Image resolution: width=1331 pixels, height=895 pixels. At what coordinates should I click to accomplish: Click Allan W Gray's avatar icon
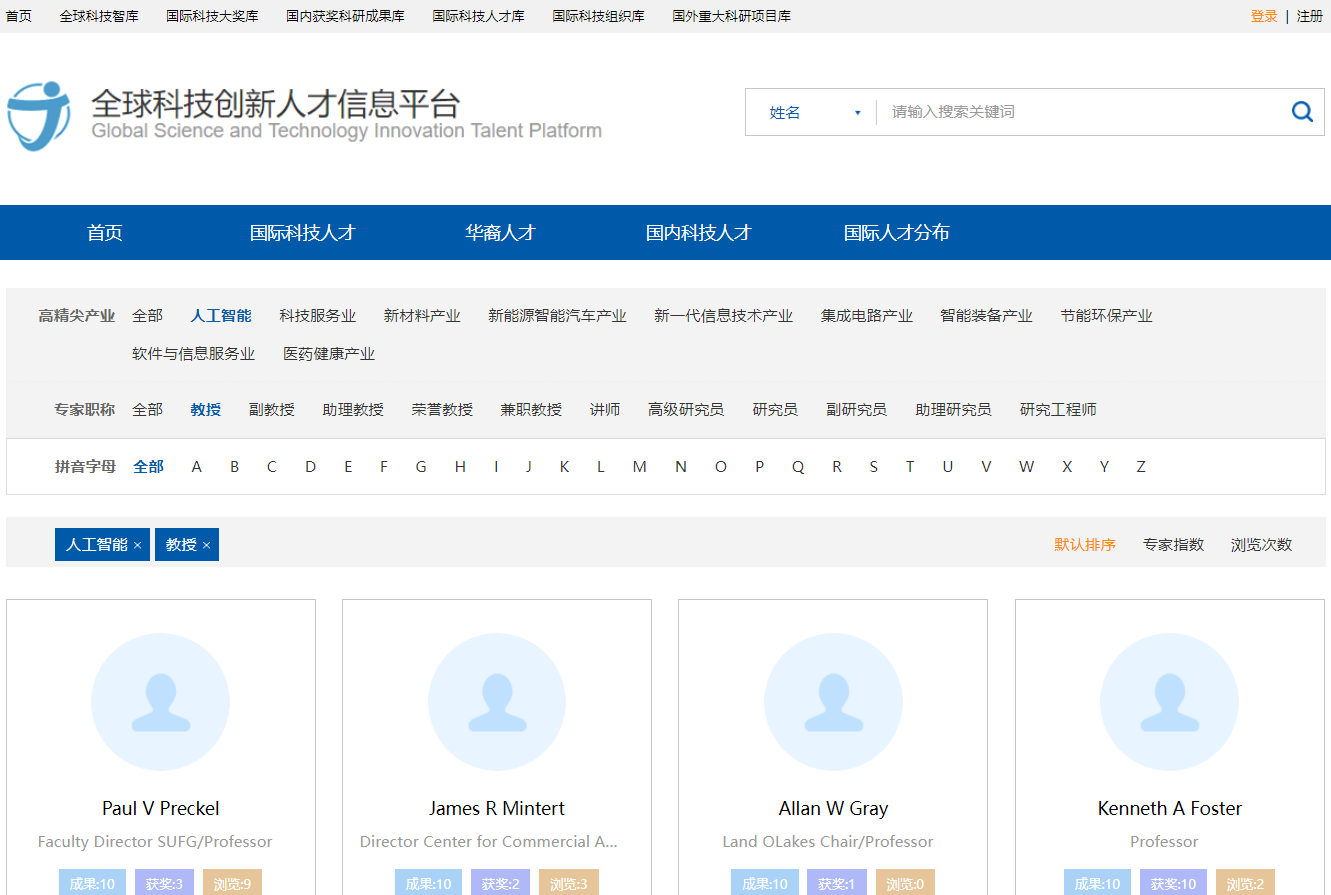coord(833,702)
